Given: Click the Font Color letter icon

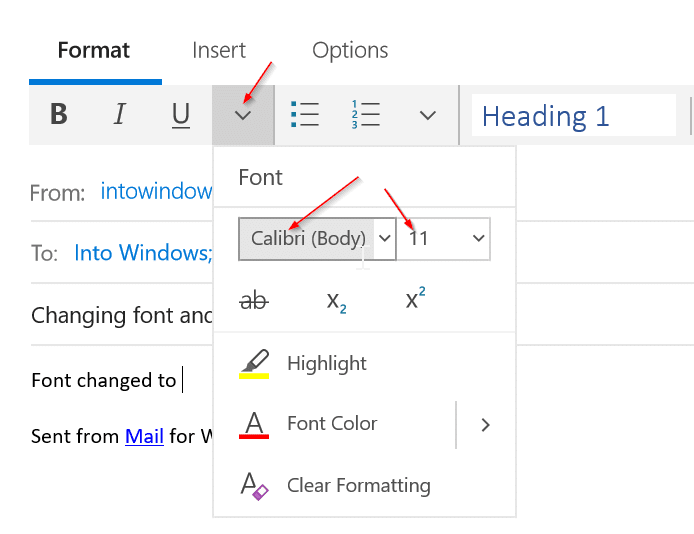Looking at the screenshot, I should click(254, 425).
